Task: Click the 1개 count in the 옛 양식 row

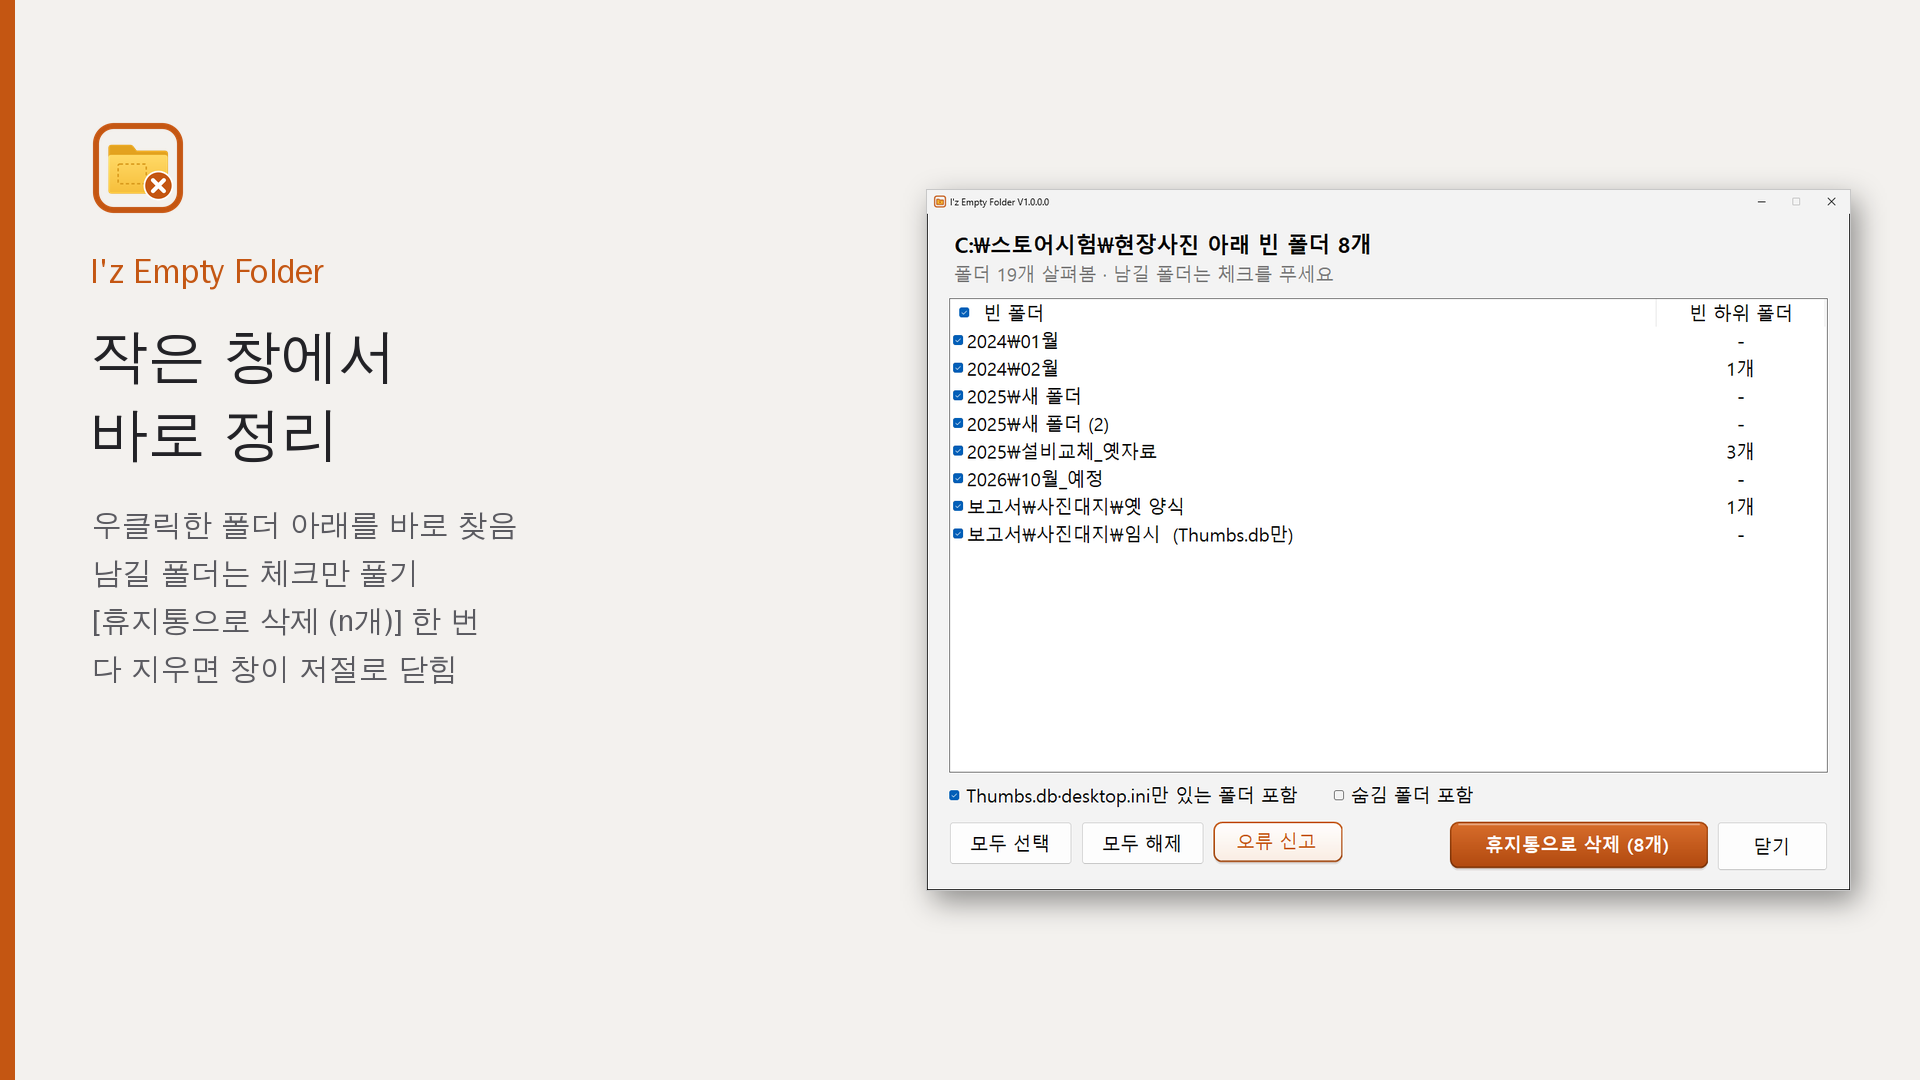Action: tap(1740, 507)
